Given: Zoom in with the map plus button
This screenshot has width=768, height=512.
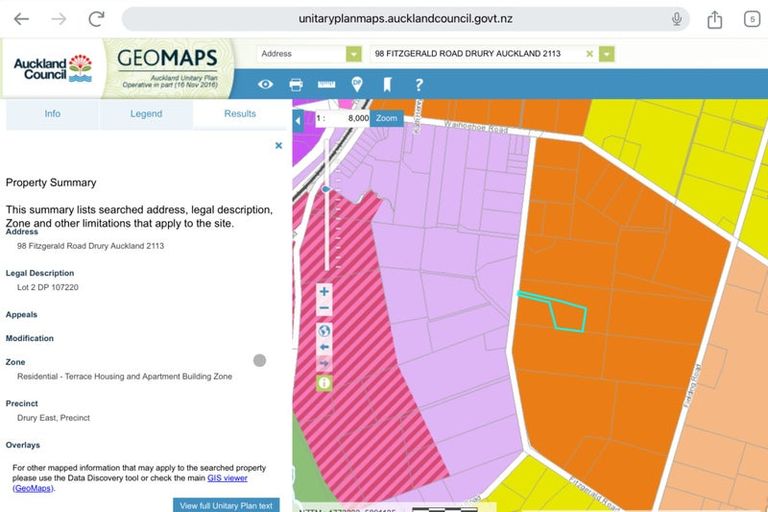Looking at the screenshot, I should [324, 292].
